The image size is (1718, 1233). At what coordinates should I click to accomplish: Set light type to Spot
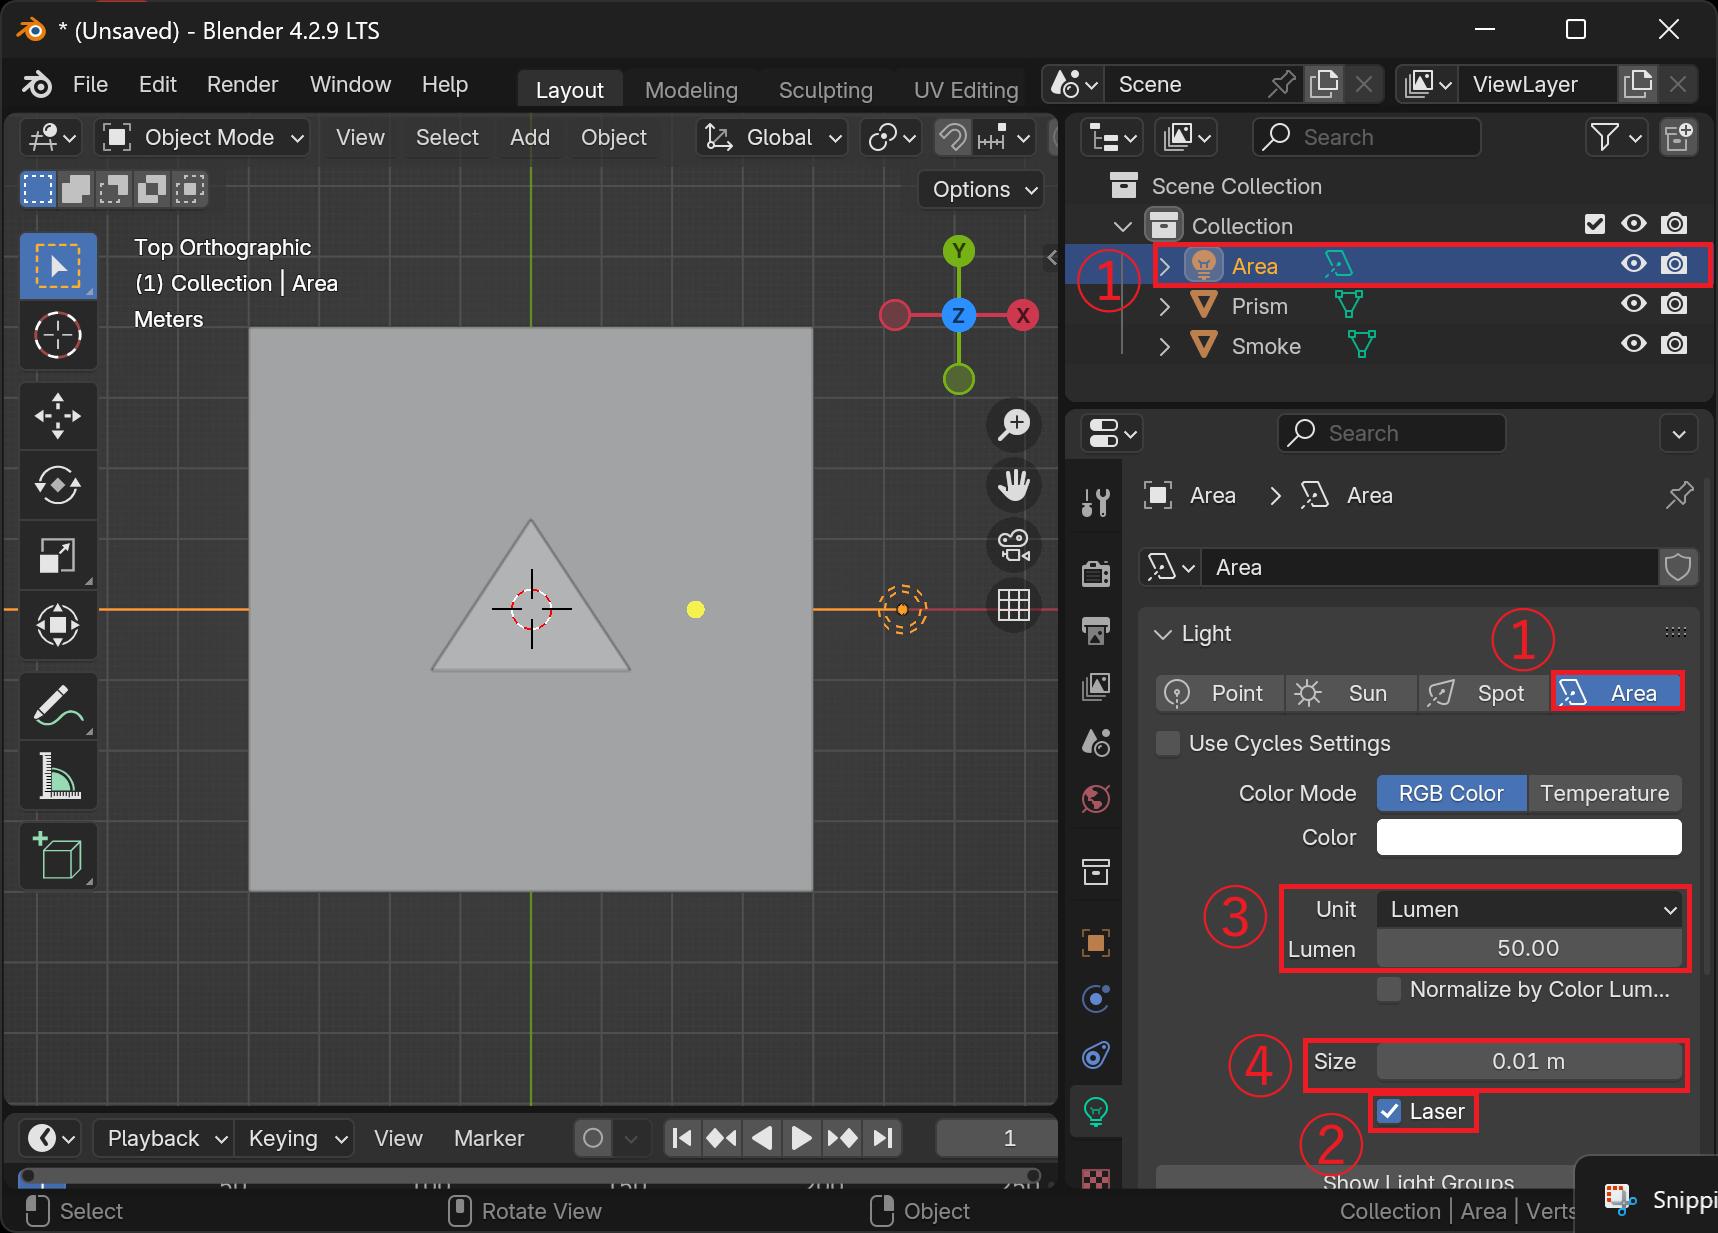pos(1483,693)
